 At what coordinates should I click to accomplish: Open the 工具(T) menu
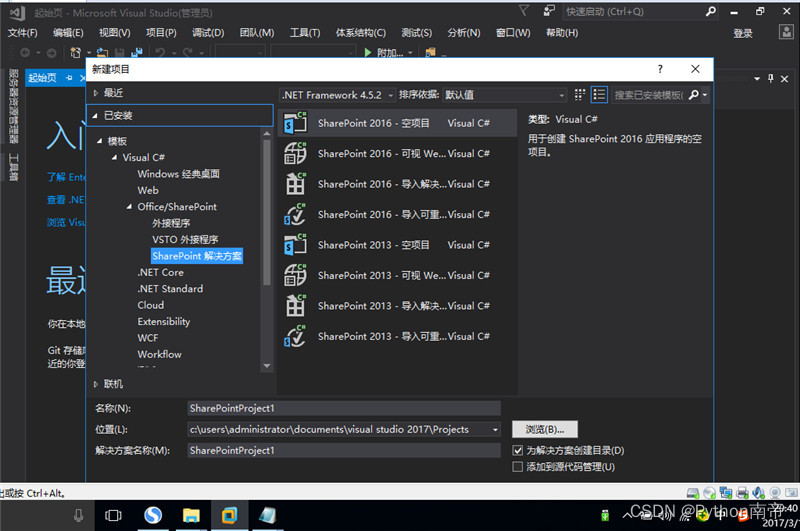(x=305, y=33)
